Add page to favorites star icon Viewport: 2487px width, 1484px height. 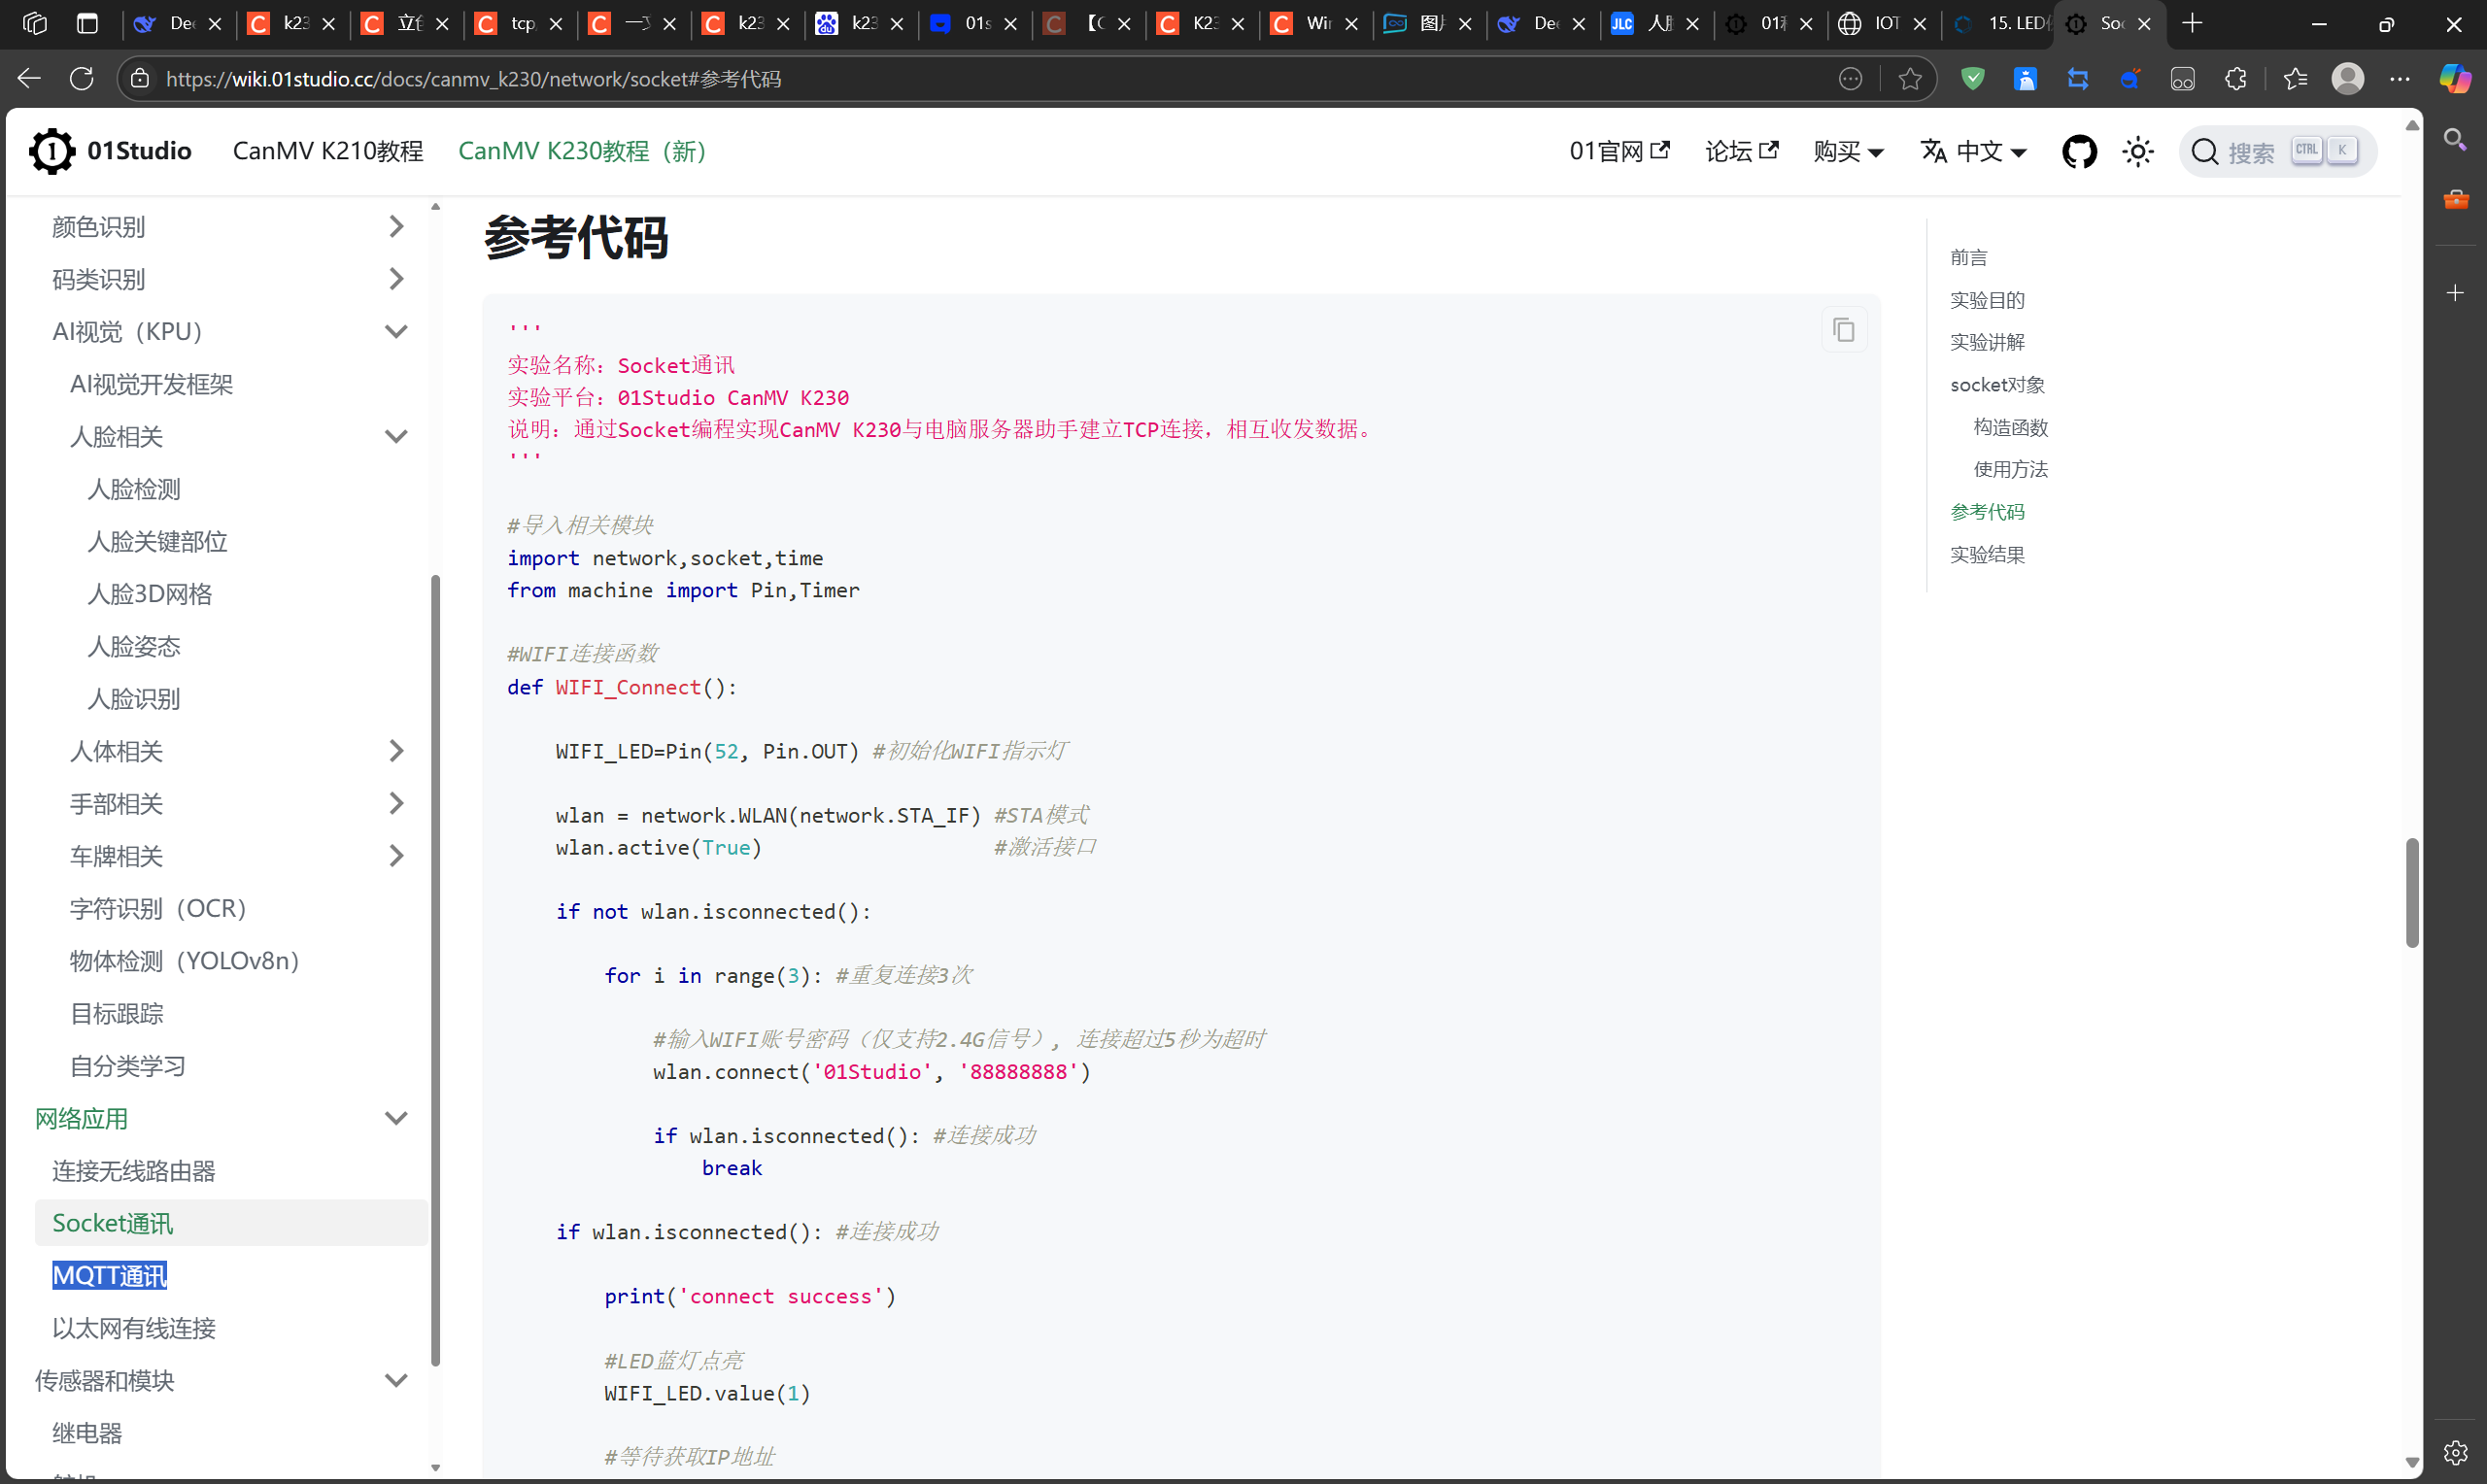click(1910, 79)
